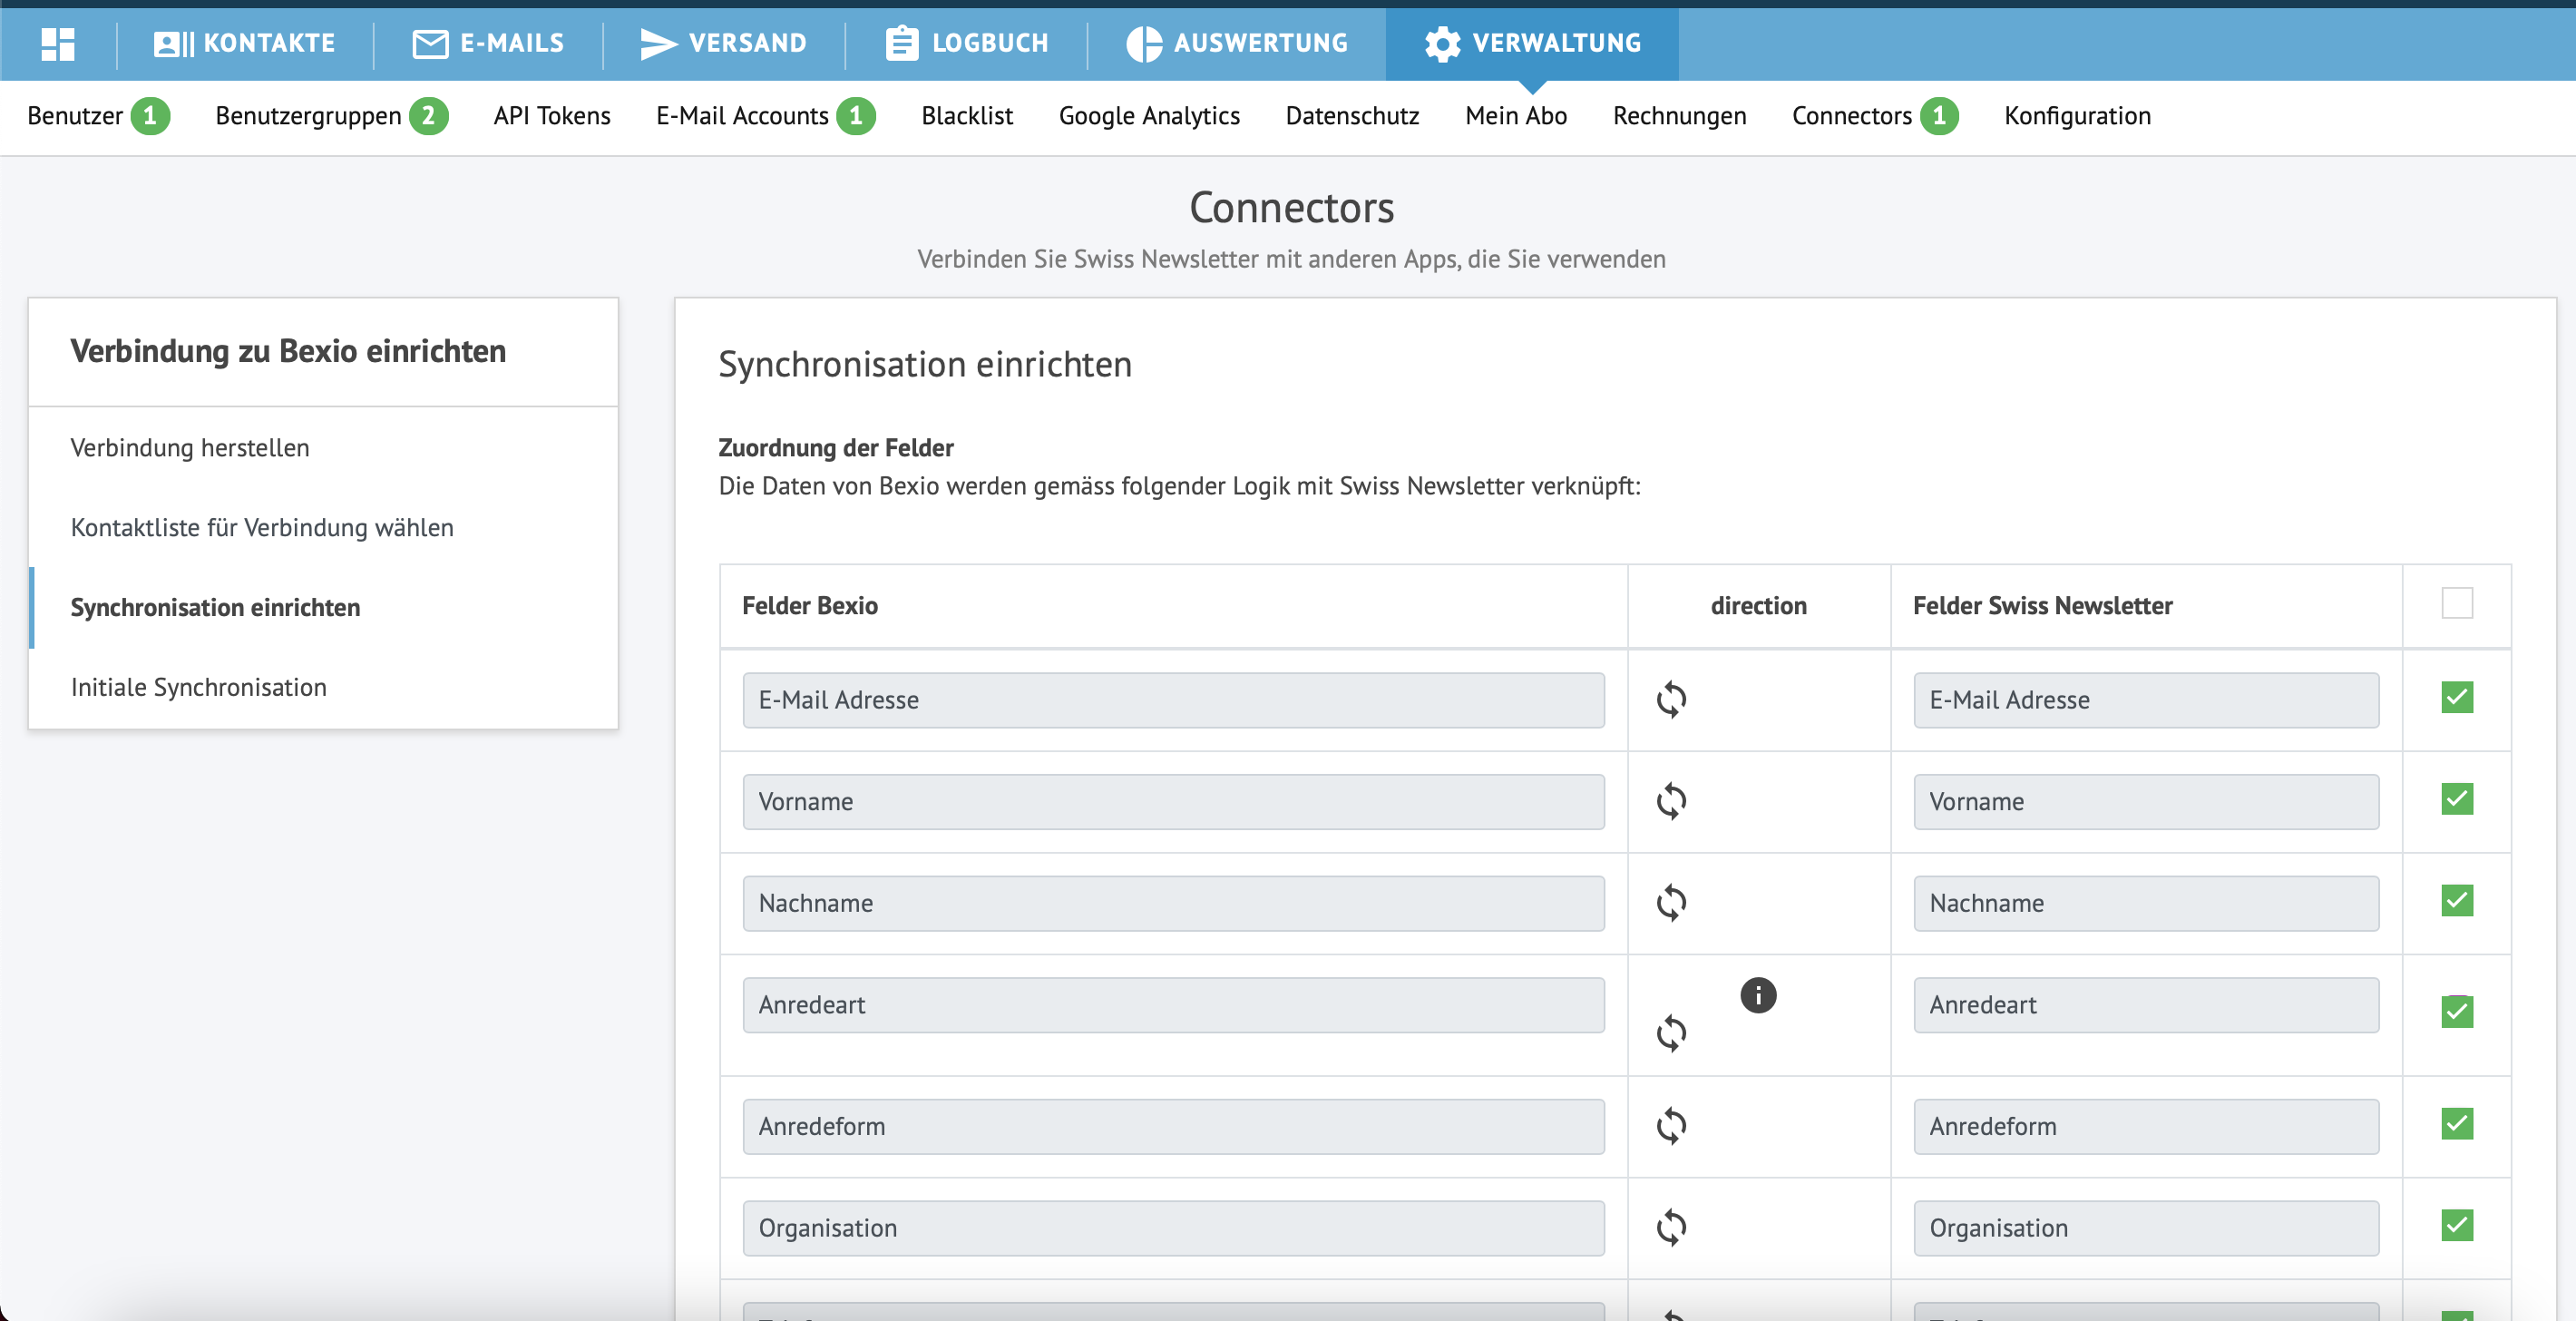Open the Versand main menu
The height and width of the screenshot is (1321, 2576).
pyautogui.click(x=723, y=43)
